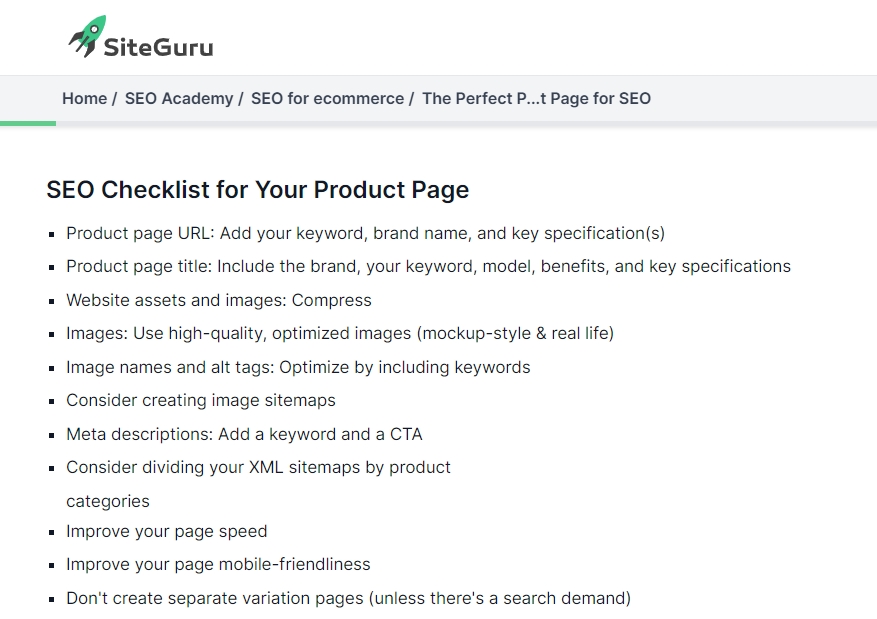Click the Product page title checklist item
Image resolution: width=877 pixels, height=619 pixels.
coord(428,266)
